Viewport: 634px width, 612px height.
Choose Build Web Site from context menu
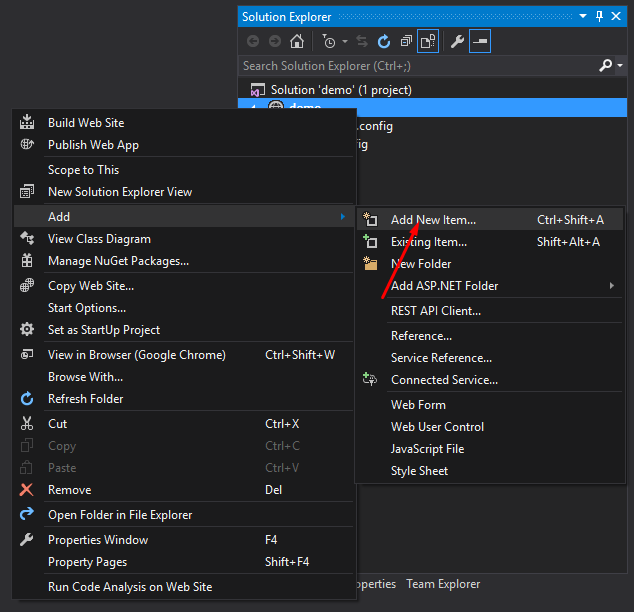tap(184, 122)
